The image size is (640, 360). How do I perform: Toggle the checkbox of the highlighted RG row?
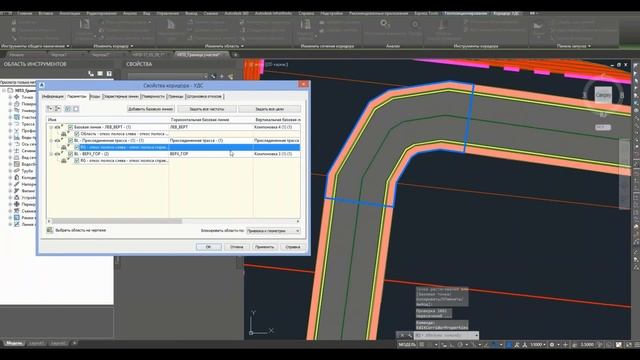[x=77, y=147]
